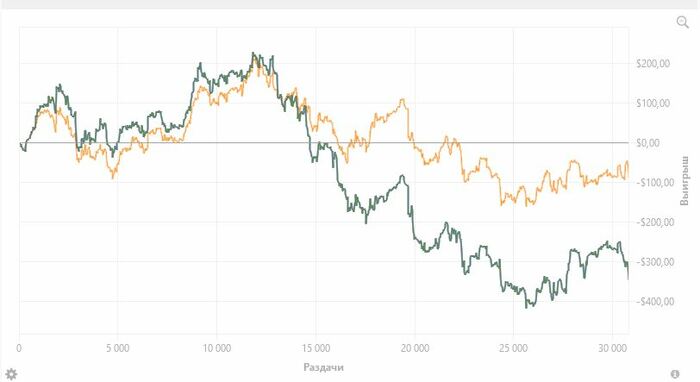Click the -$400,00 axis label

pos(655,302)
